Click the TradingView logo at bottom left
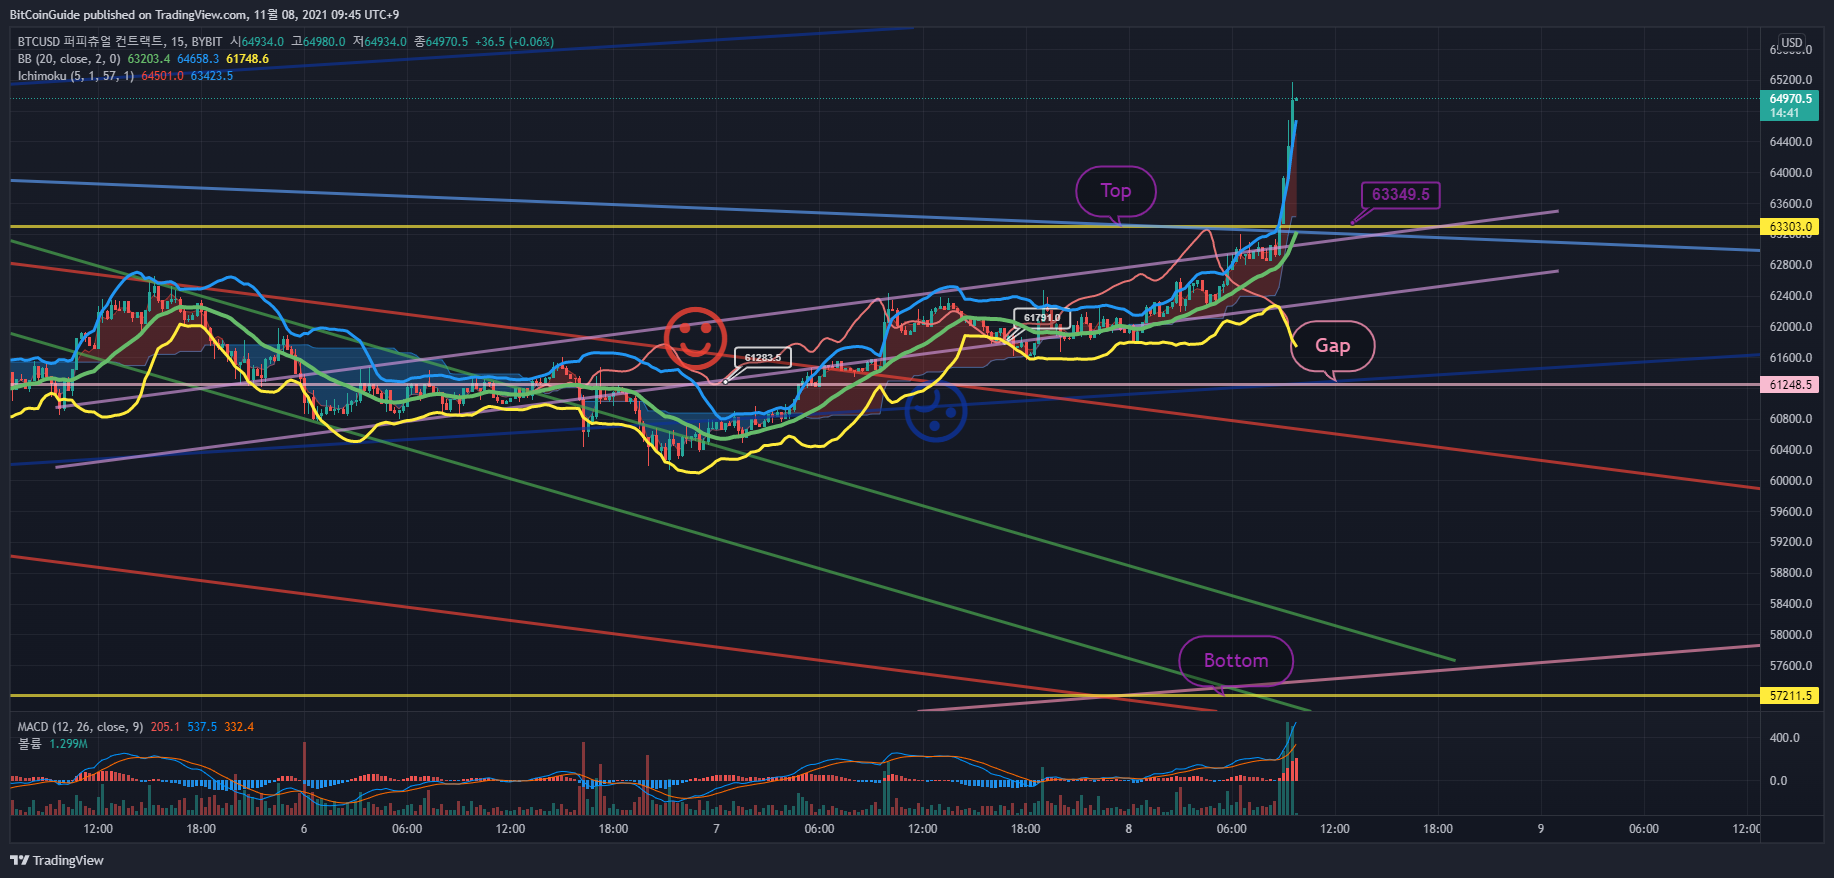 coord(57,860)
